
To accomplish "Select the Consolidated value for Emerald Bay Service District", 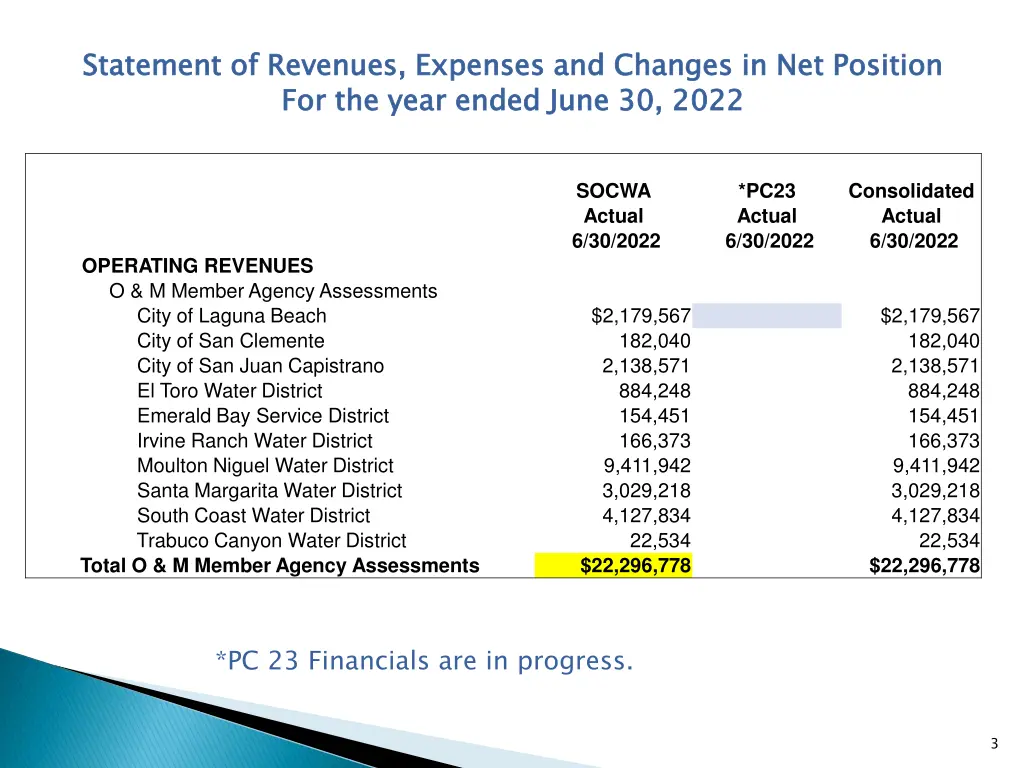I will coord(944,416).
